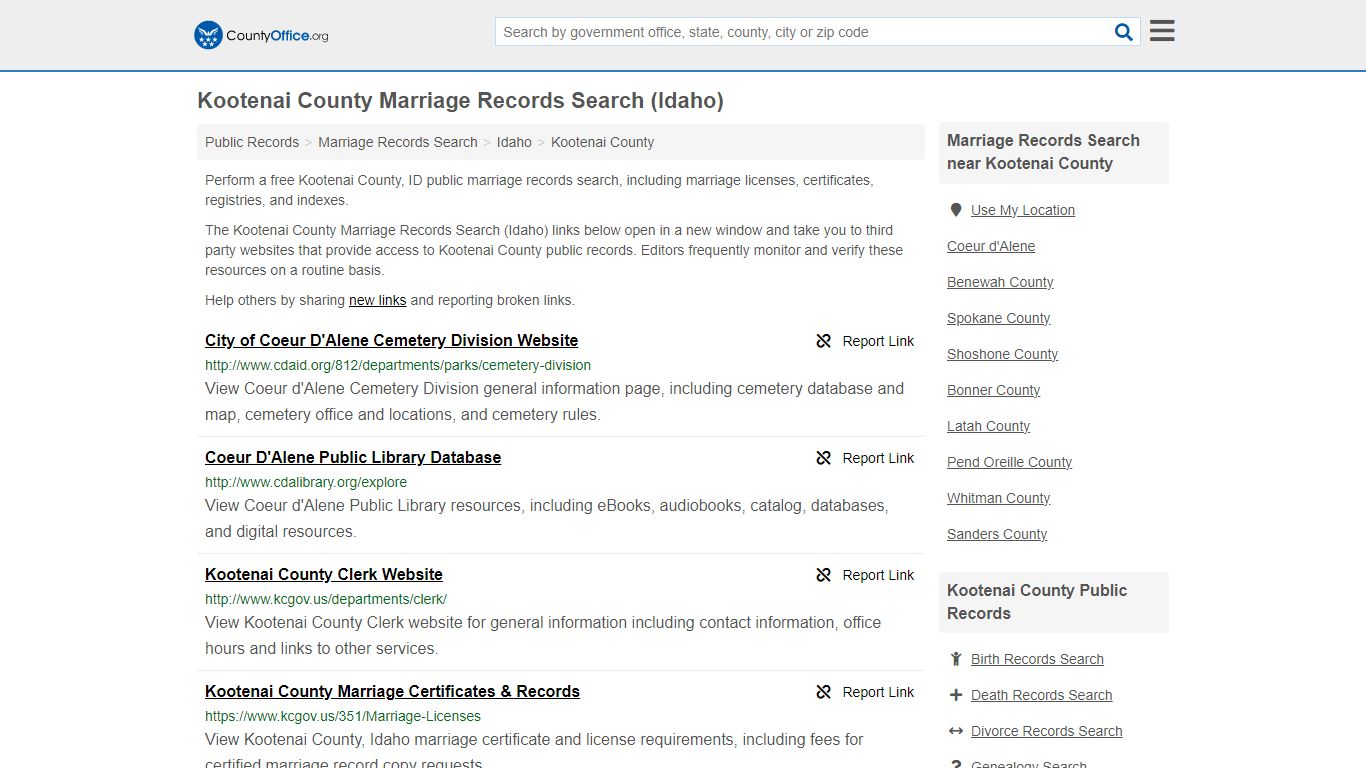Click the Death Records cross icon
The image size is (1366, 768).
tap(956, 695)
